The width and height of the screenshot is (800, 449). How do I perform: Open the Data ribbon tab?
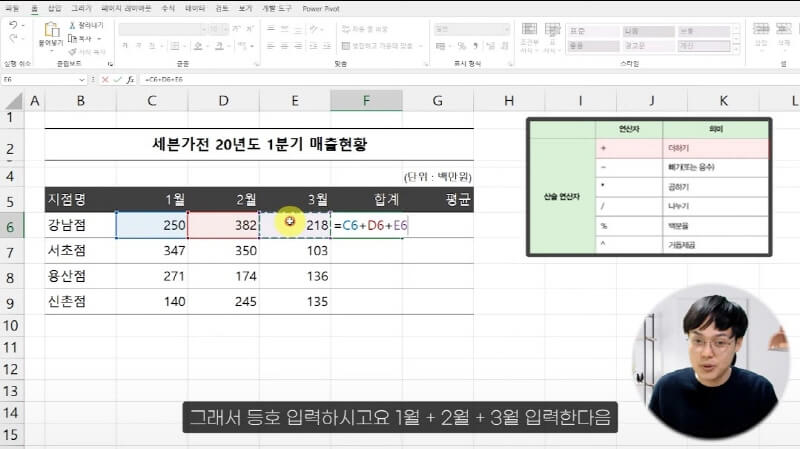(x=195, y=9)
